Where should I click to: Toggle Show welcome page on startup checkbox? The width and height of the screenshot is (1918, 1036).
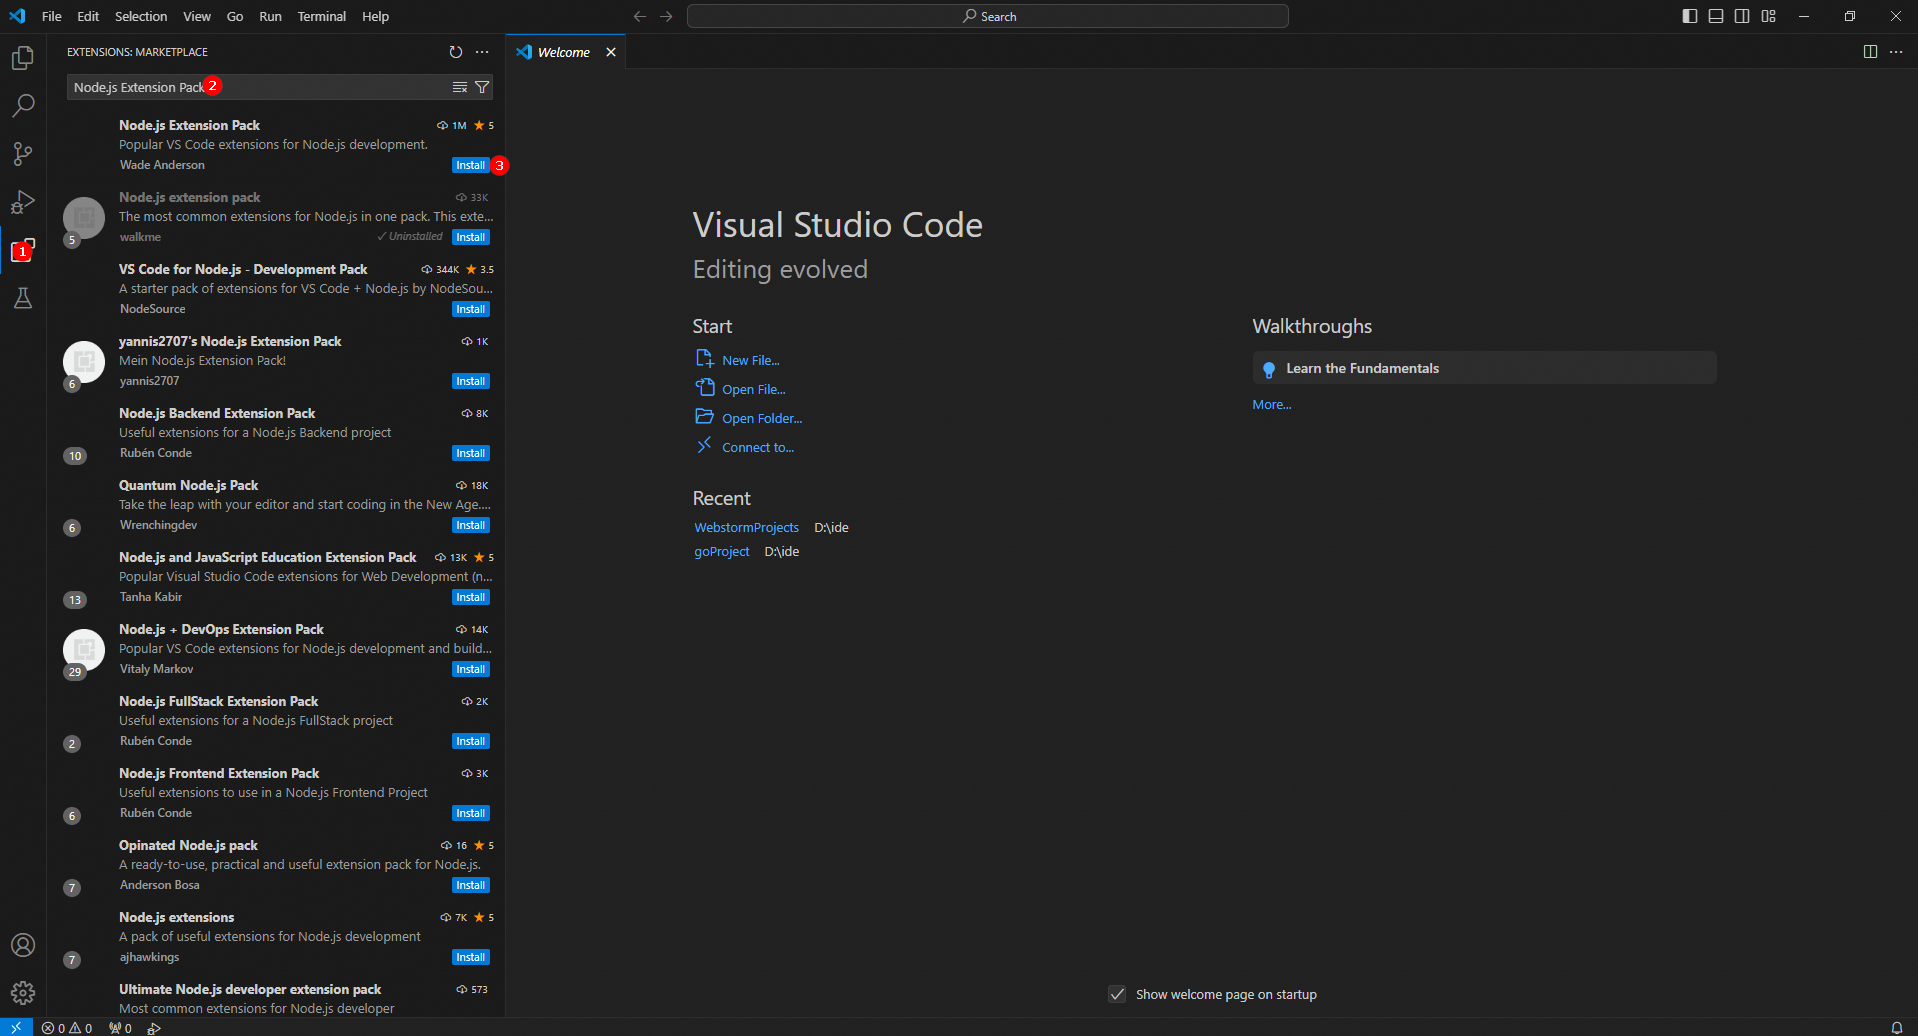[x=1117, y=994]
